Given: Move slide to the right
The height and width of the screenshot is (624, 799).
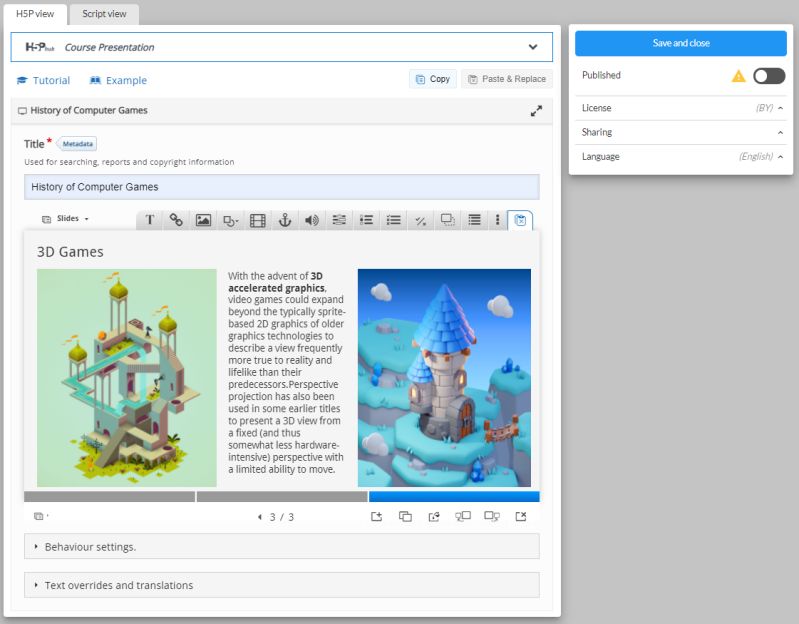Looking at the screenshot, I should (x=492, y=517).
